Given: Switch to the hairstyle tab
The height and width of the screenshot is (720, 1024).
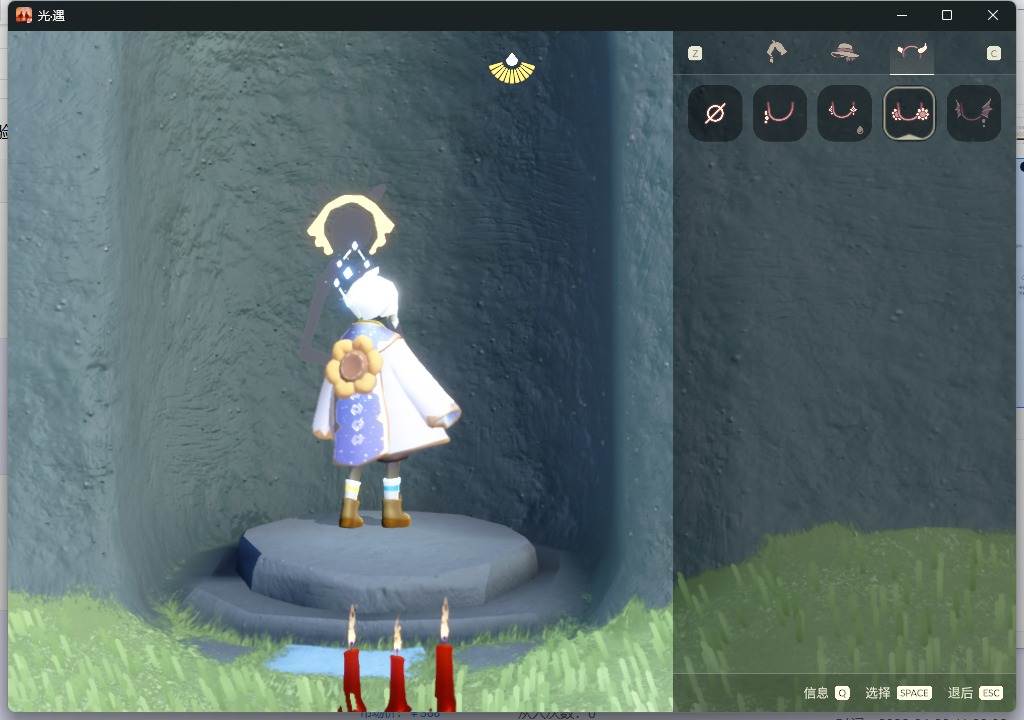Looking at the screenshot, I should point(776,52).
